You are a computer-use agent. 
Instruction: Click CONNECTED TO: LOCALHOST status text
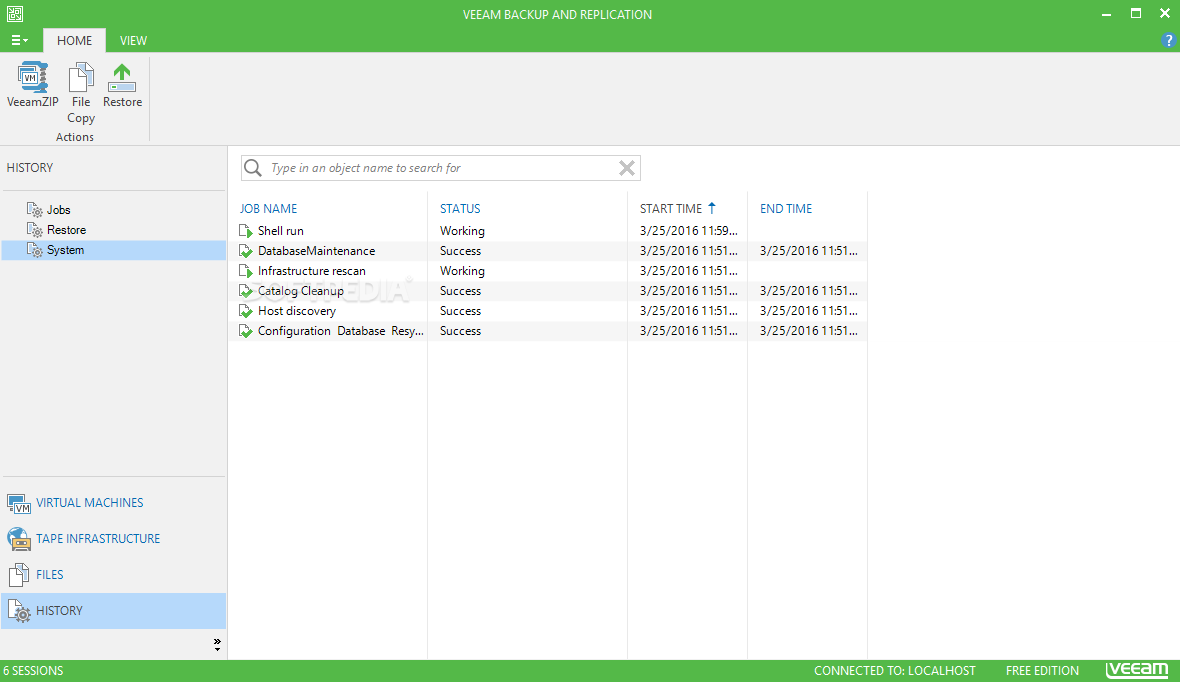tap(895, 671)
